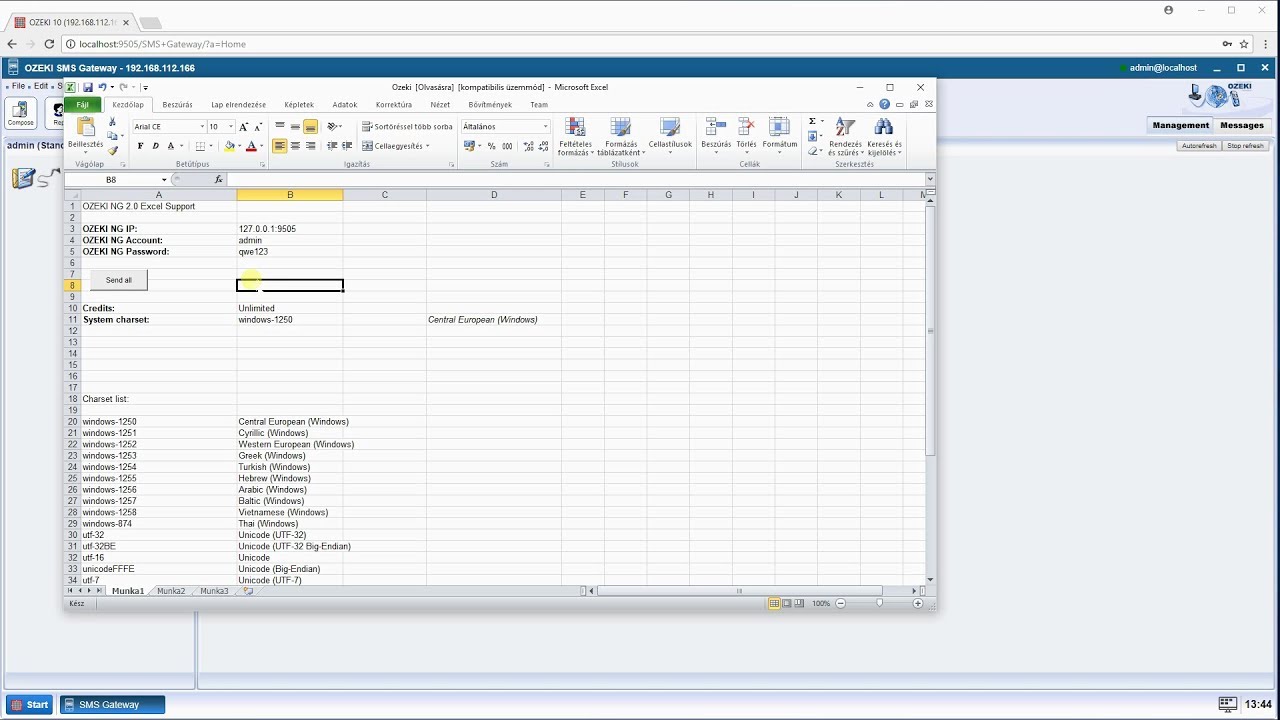Switch to the Beszúrás ribbon tab
Image resolution: width=1280 pixels, height=720 pixels.
(x=177, y=105)
